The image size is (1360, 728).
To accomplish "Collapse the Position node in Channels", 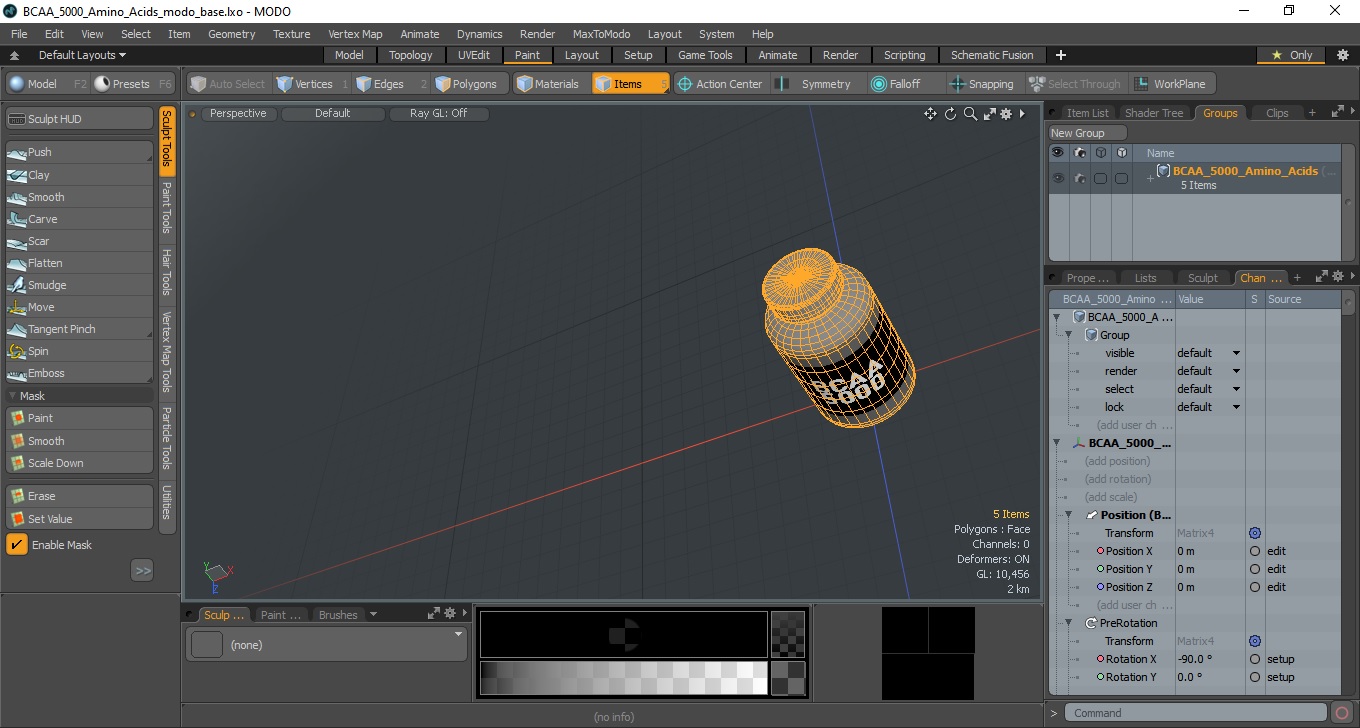I will coord(1068,515).
